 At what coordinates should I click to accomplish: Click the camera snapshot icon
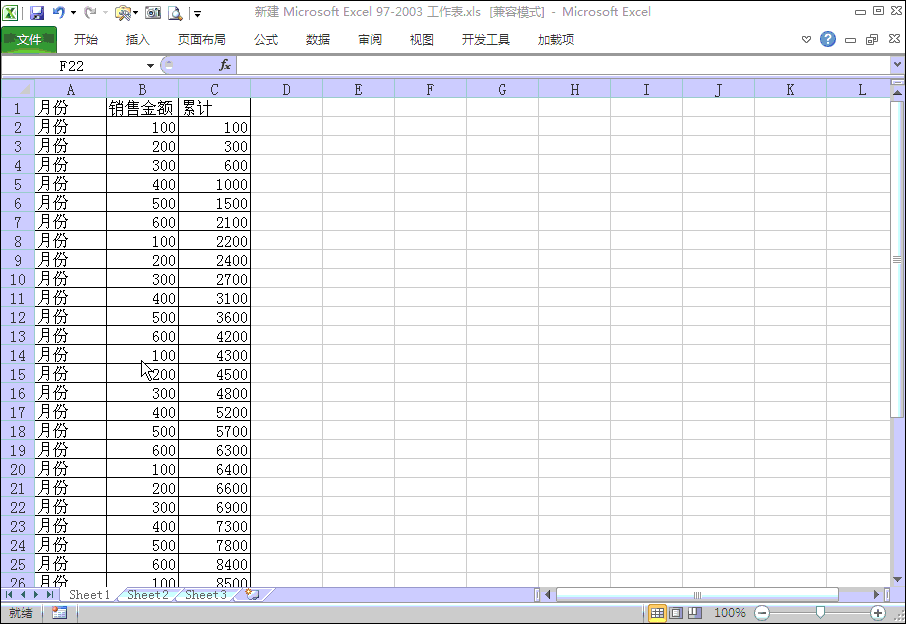tap(153, 12)
